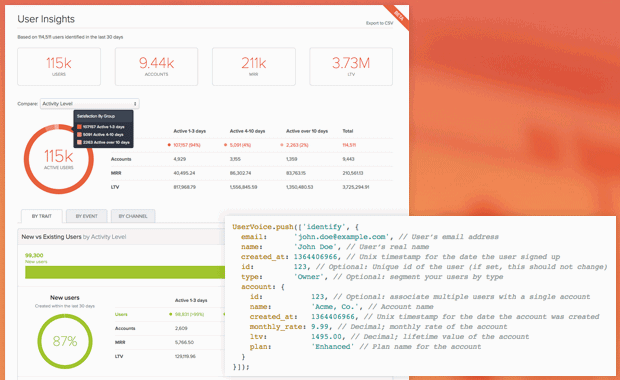Click the 40,495.24 MRR cell
This screenshot has height=380, width=620.
(x=184, y=173)
